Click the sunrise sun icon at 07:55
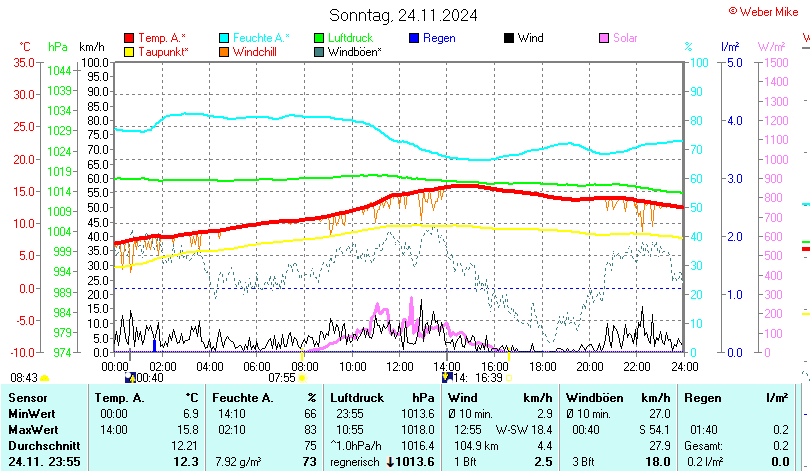 (303, 378)
